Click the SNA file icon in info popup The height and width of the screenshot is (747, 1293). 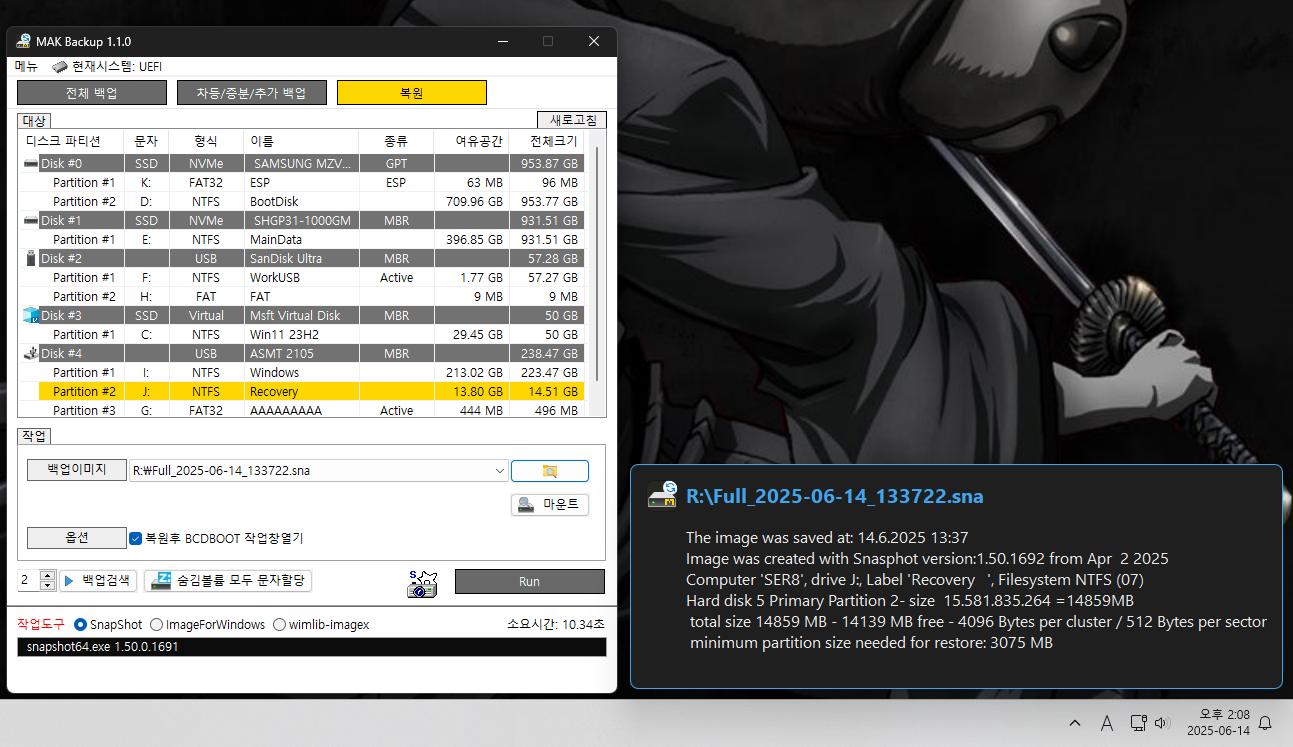[663, 495]
